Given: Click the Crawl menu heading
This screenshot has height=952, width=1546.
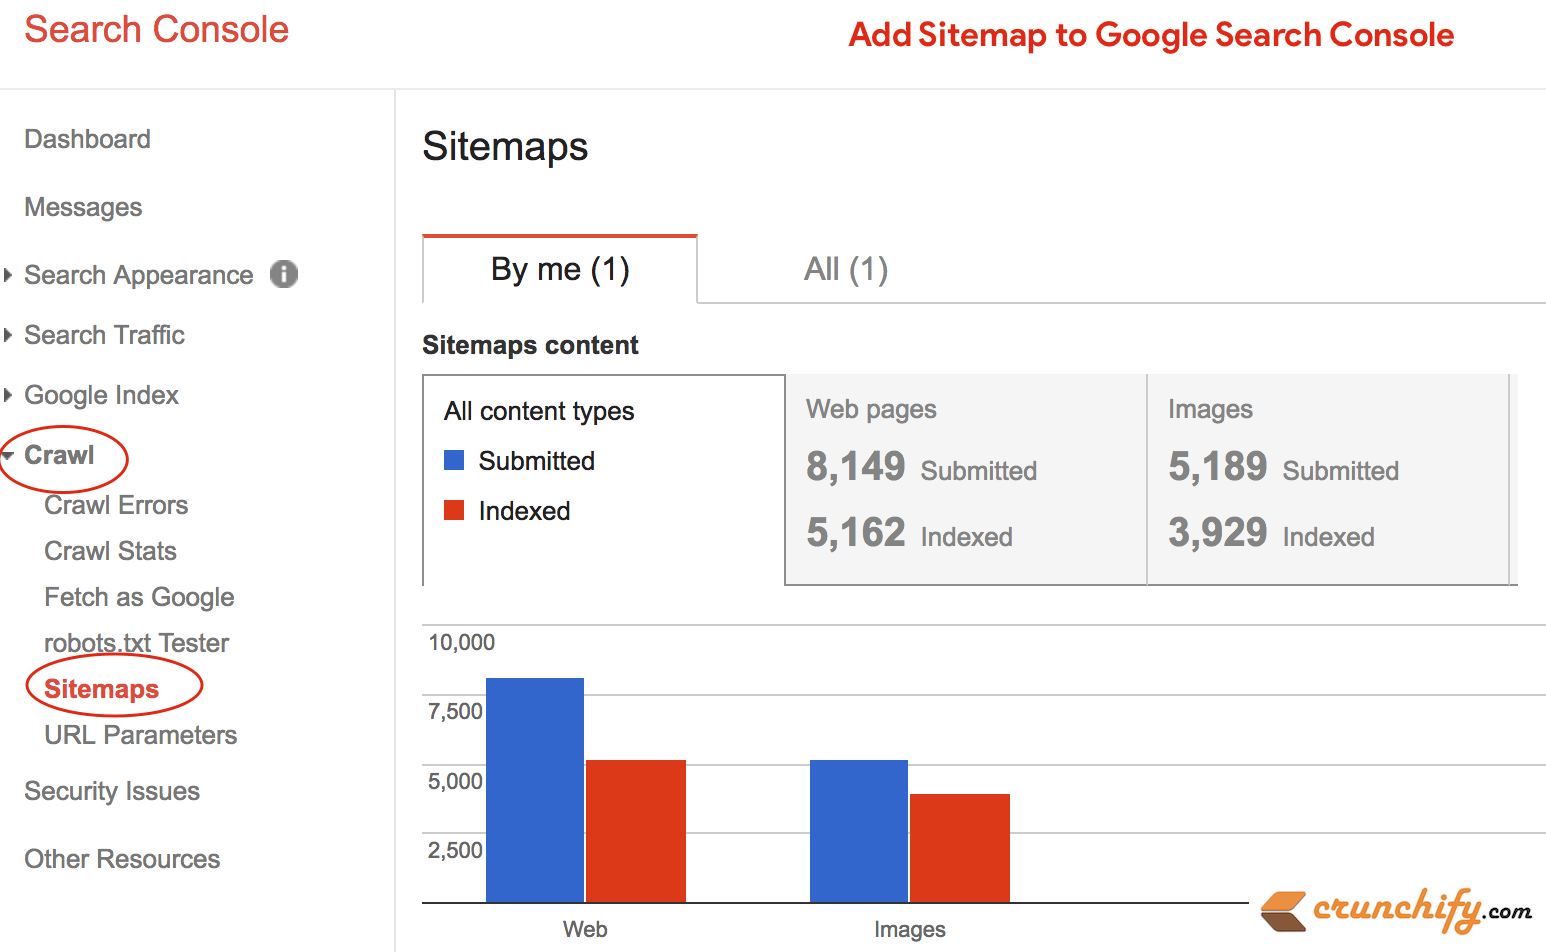Looking at the screenshot, I should [x=59, y=455].
